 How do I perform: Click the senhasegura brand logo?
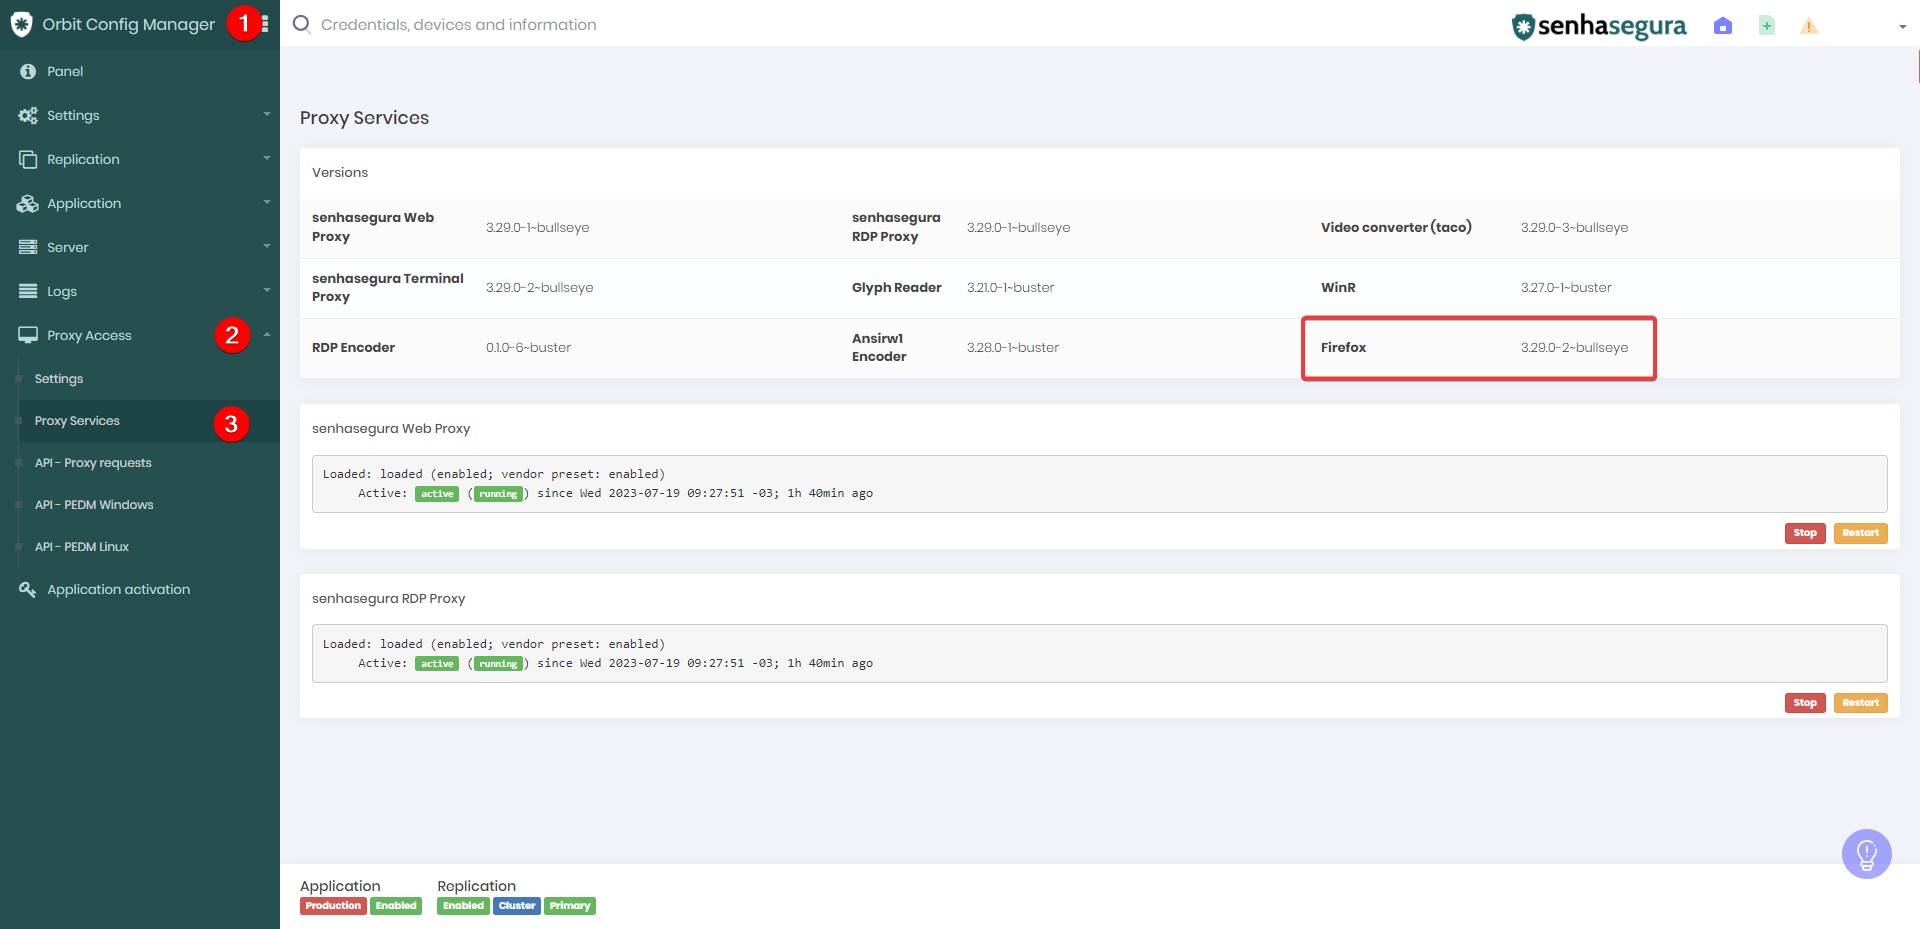(1599, 26)
